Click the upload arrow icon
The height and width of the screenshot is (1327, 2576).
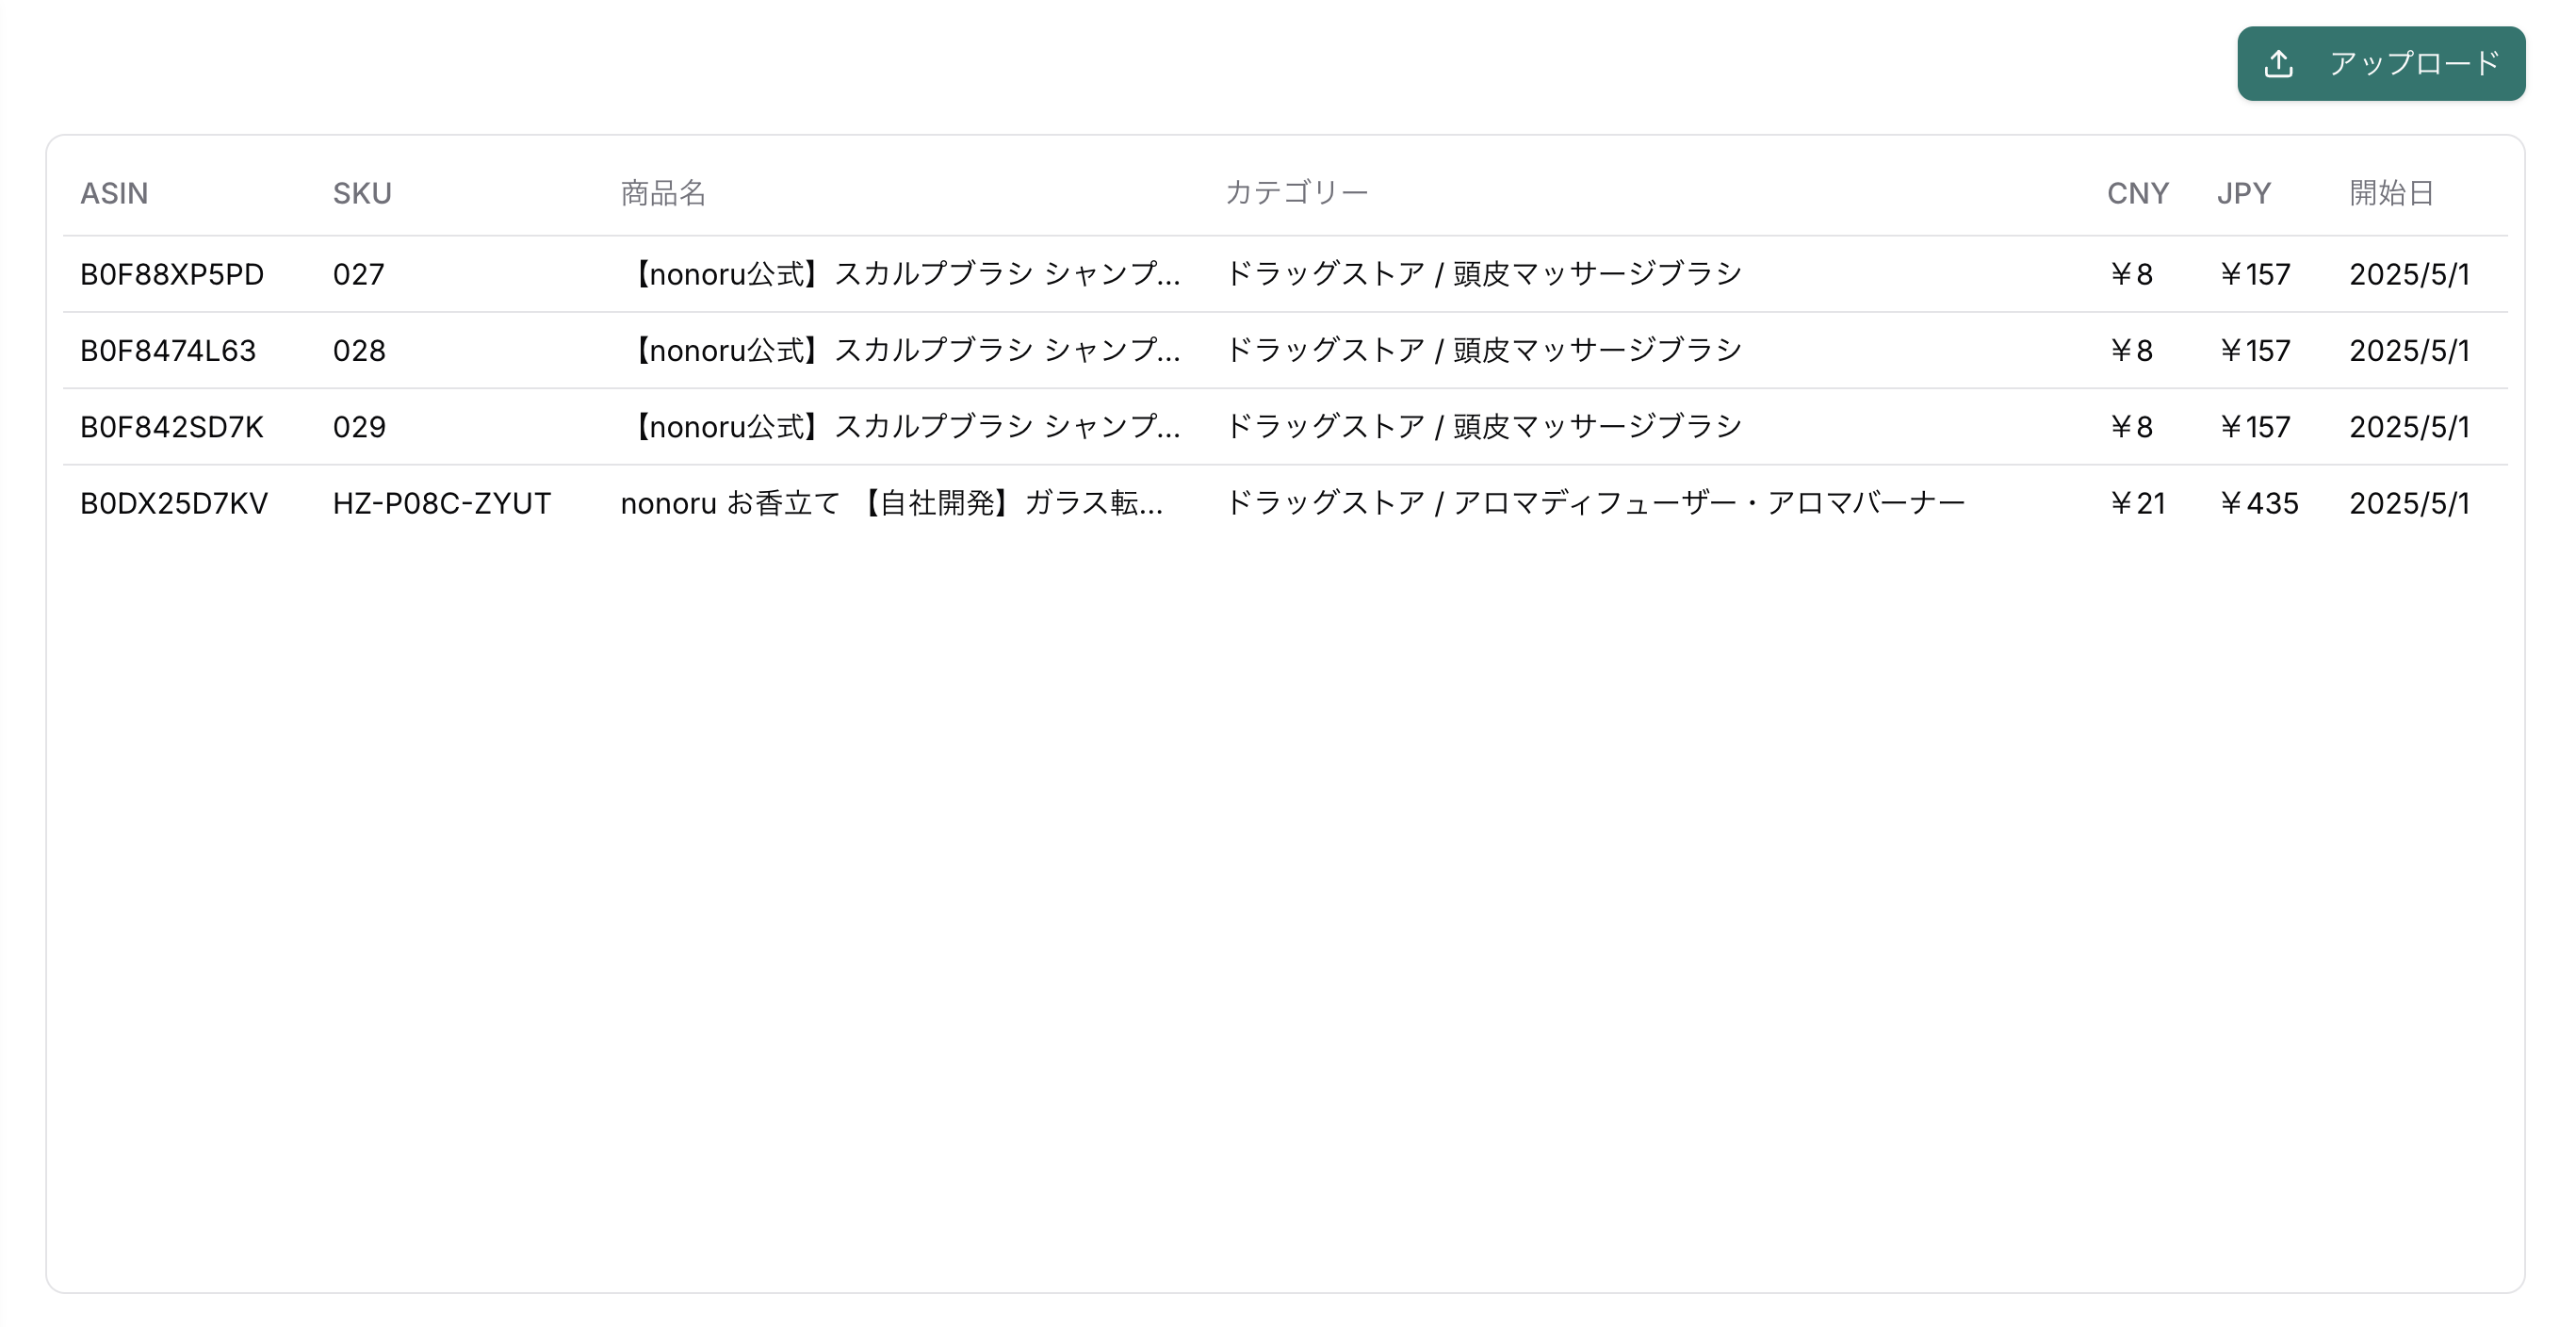[x=2278, y=64]
